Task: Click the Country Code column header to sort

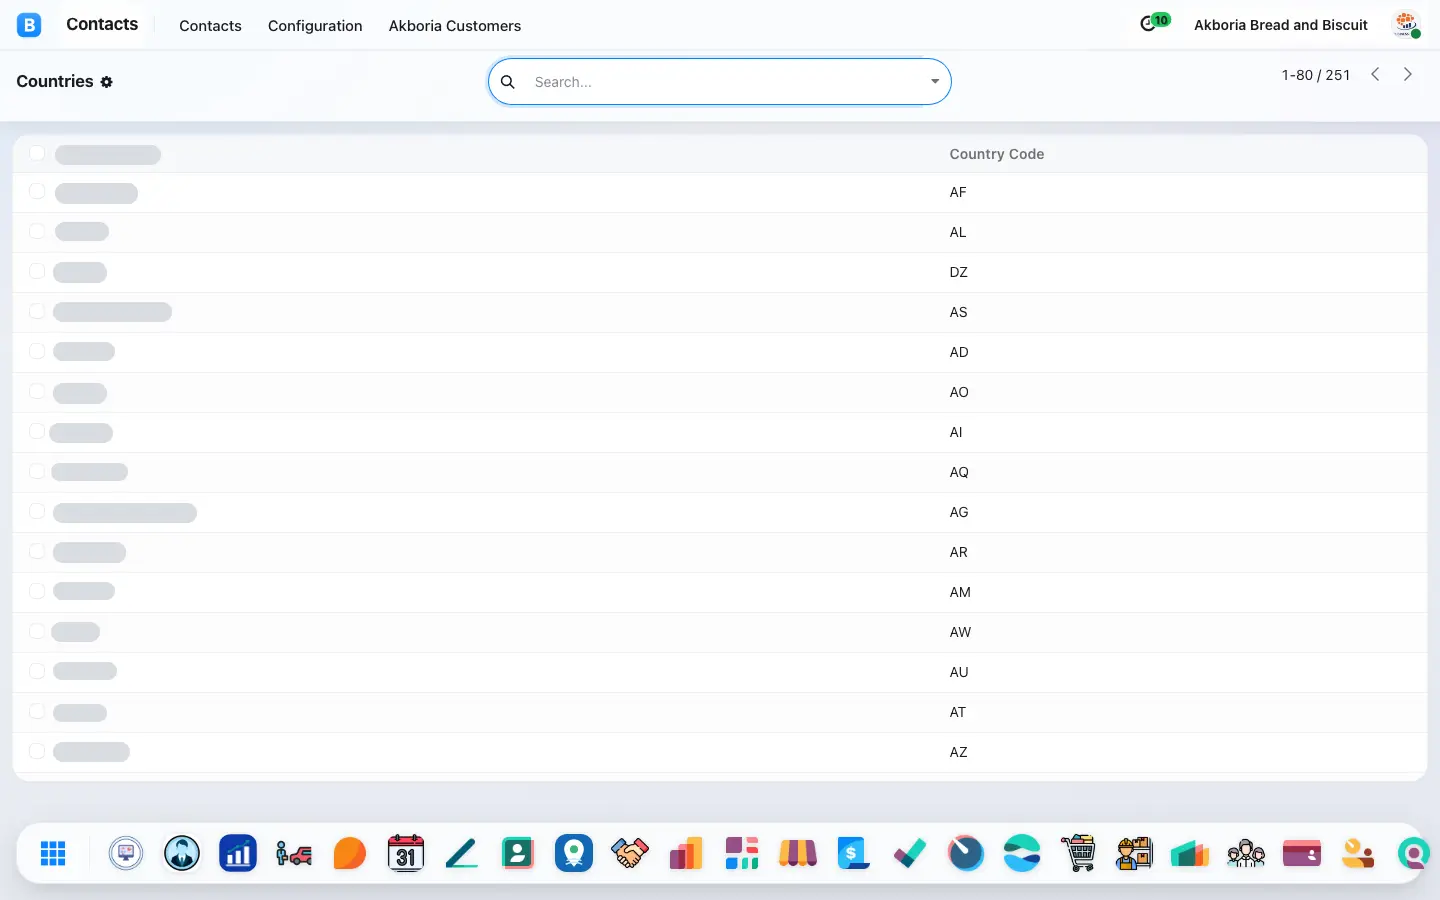Action: click(997, 154)
